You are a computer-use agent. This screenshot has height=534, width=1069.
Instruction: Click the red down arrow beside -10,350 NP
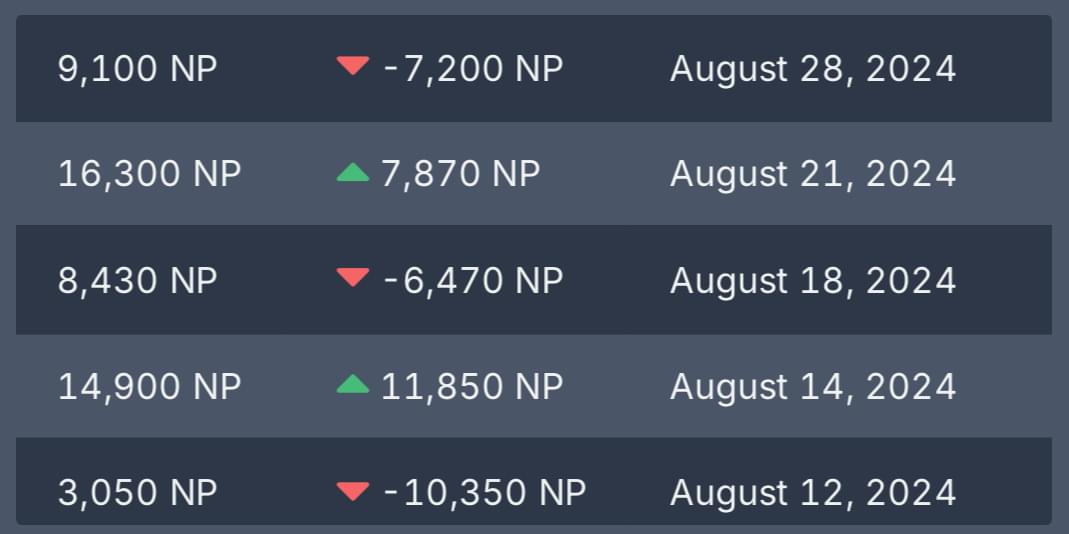click(x=353, y=492)
